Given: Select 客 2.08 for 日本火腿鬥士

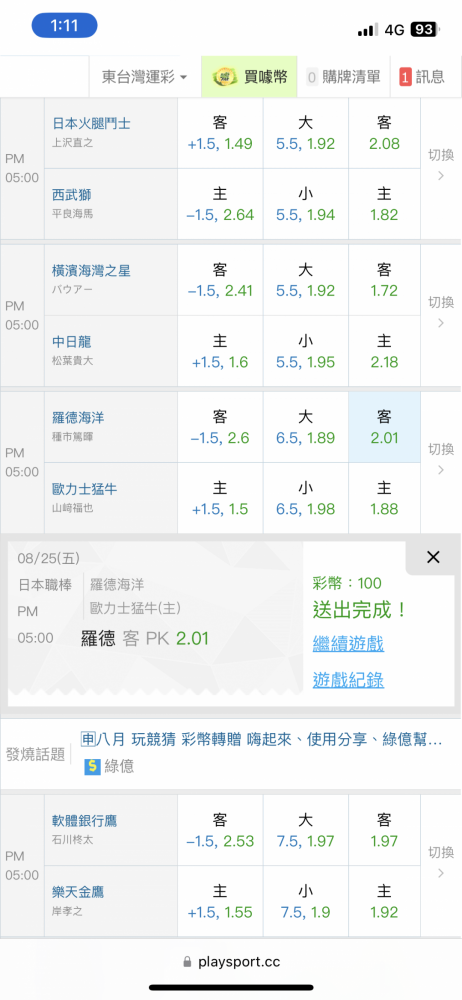Looking at the screenshot, I should (384, 133).
